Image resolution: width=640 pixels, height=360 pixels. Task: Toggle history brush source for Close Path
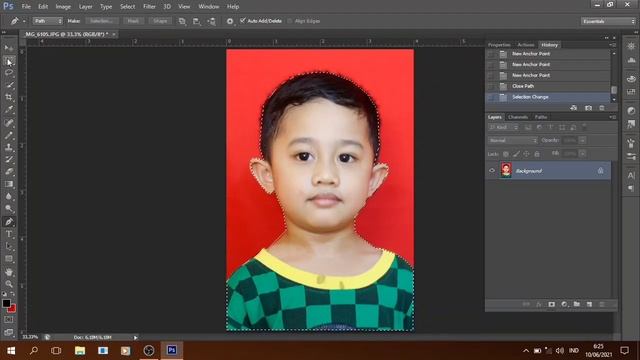tap(491, 86)
